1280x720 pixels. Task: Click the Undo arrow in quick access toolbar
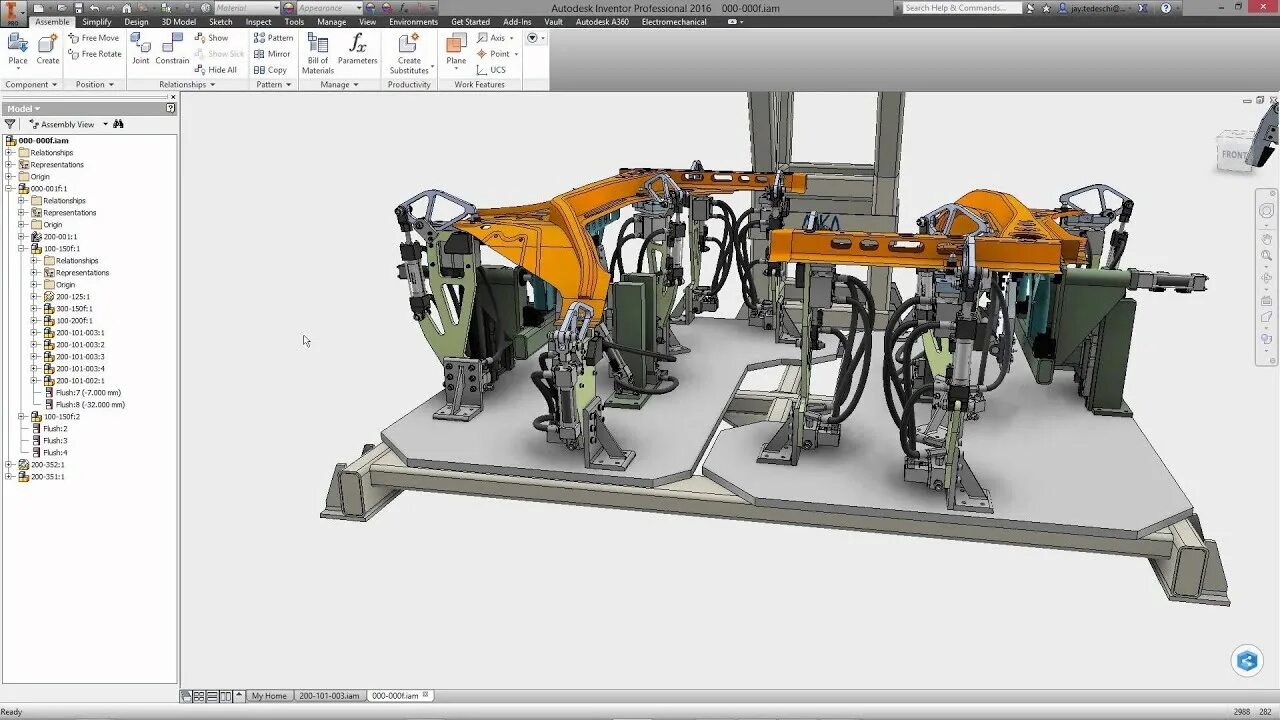pos(94,8)
